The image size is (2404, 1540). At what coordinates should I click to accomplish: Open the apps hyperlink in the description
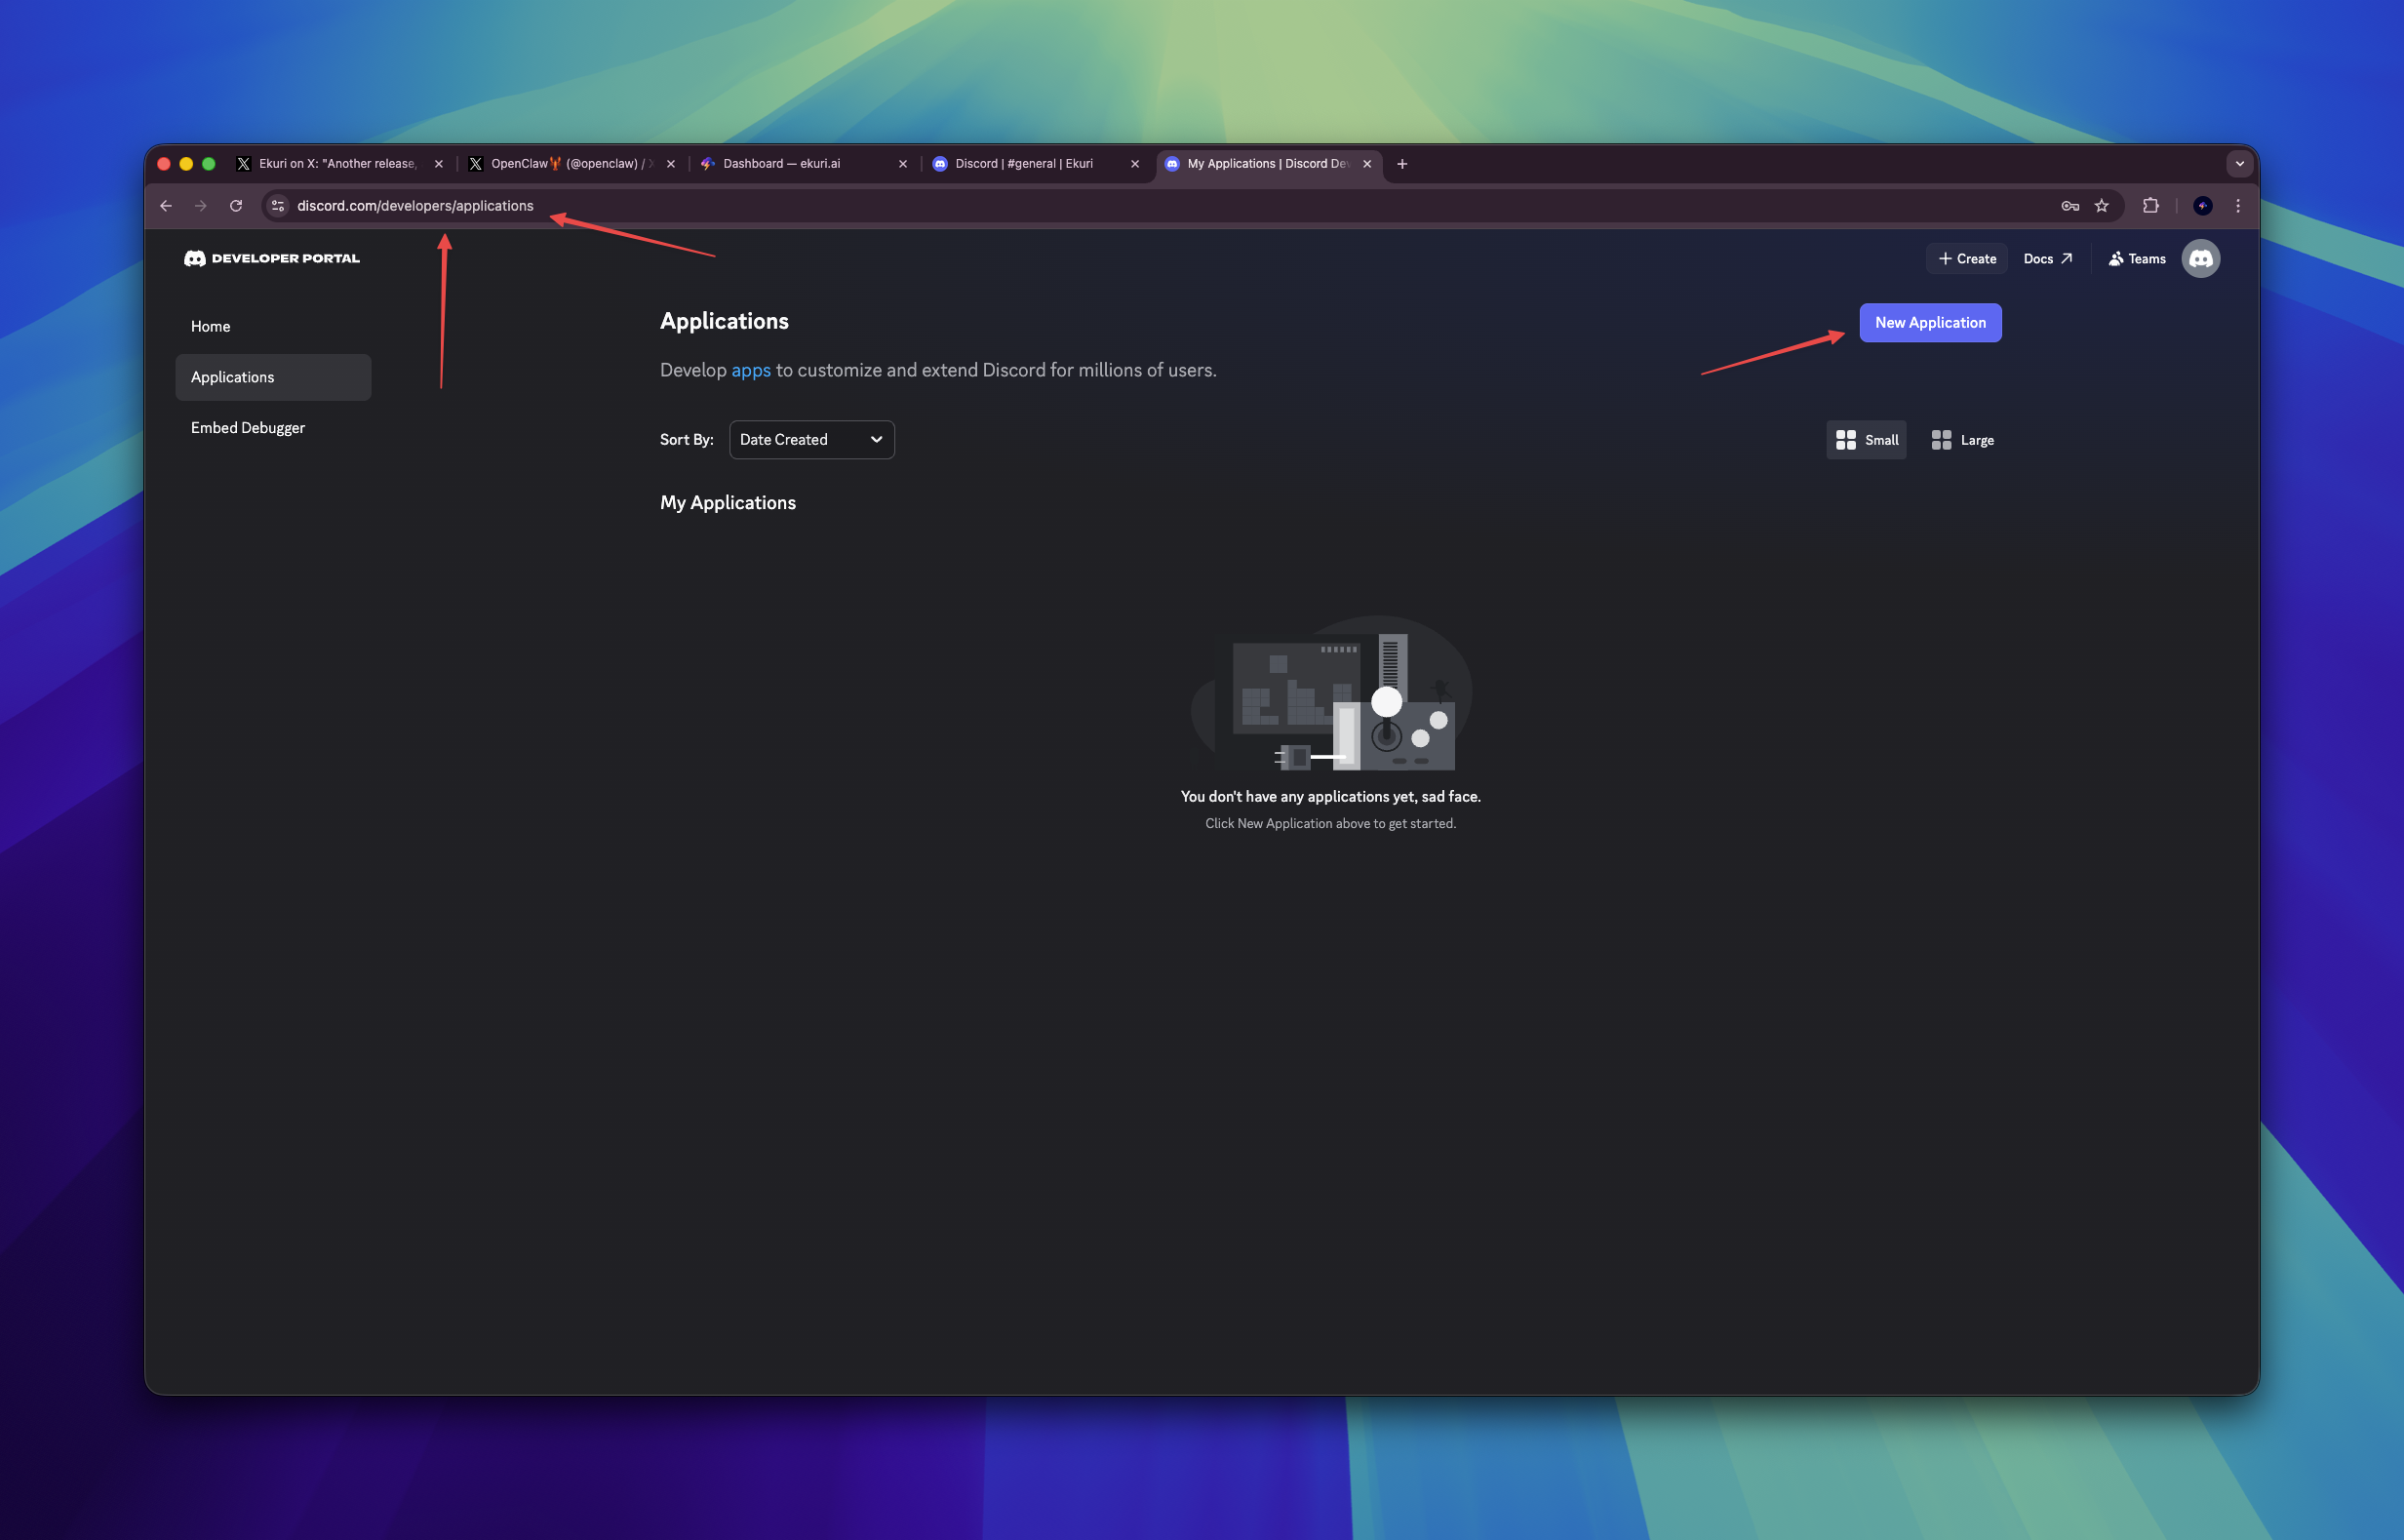pos(749,370)
